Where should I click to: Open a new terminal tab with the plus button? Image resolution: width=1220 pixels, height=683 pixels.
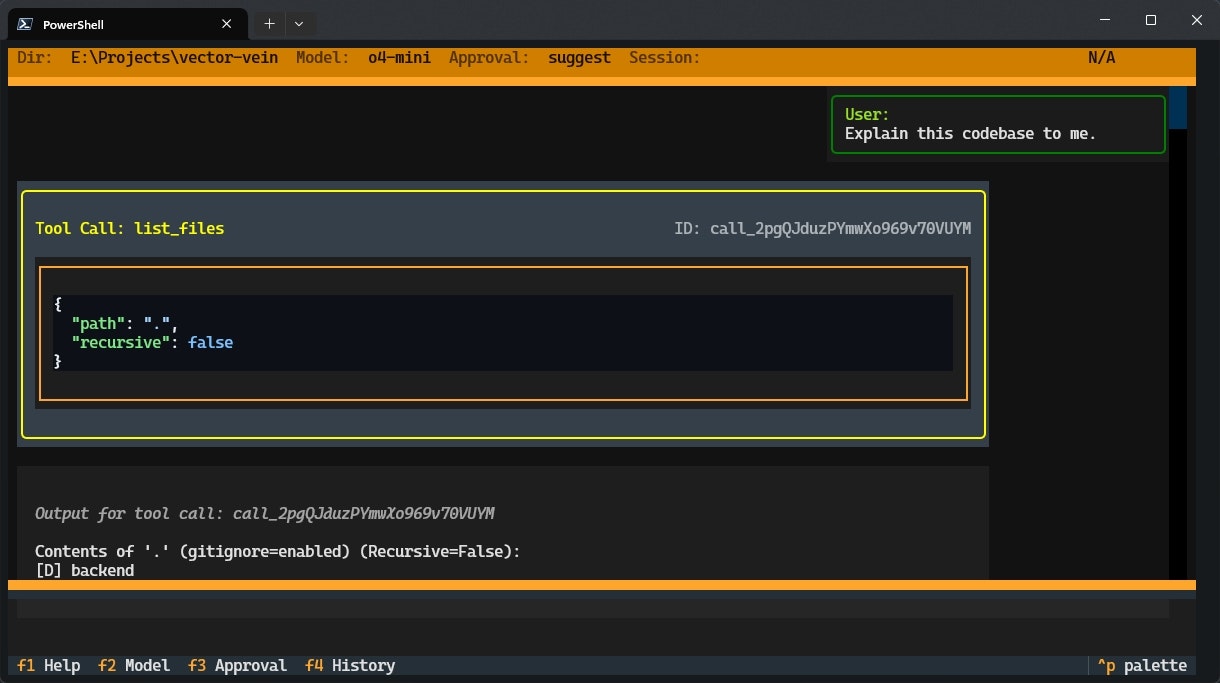point(269,24)
